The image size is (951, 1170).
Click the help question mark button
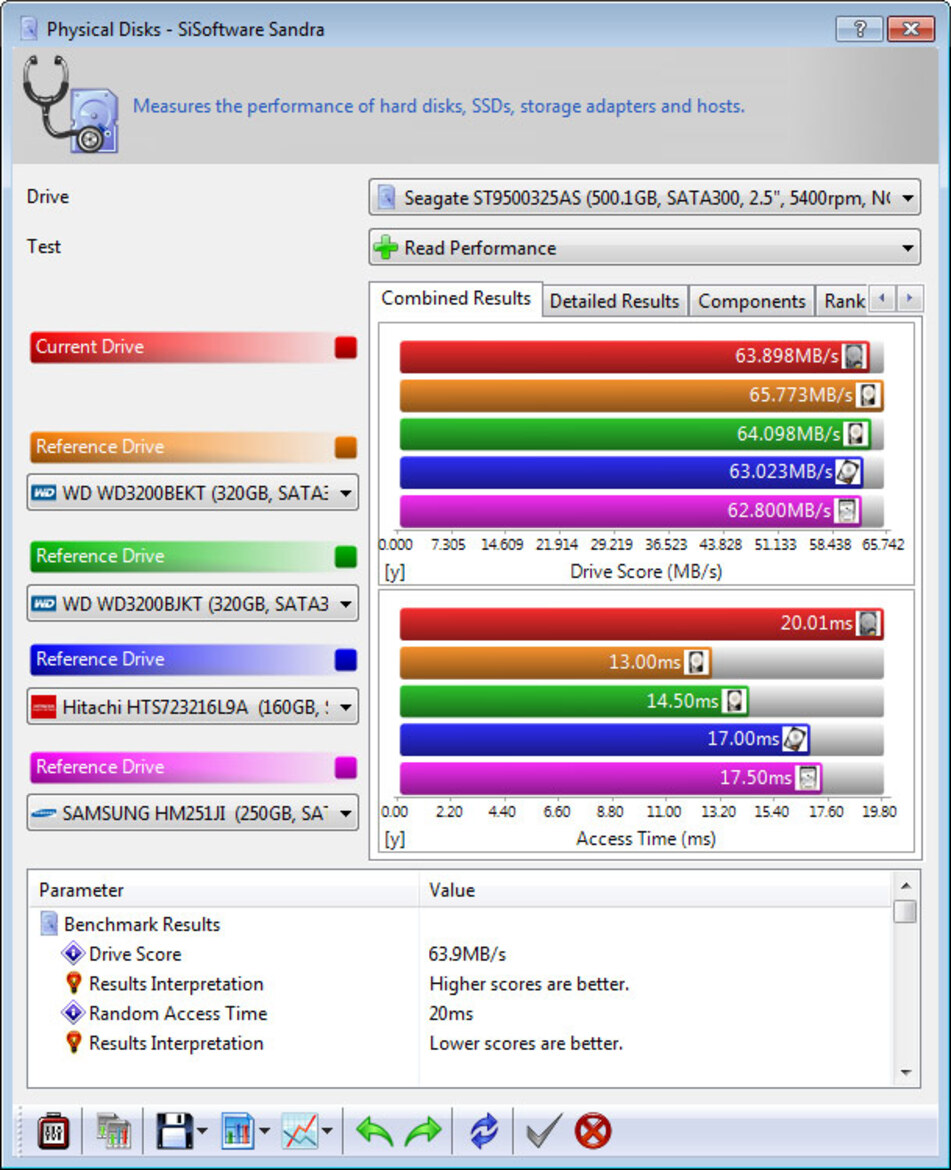(x=859, y=29)
